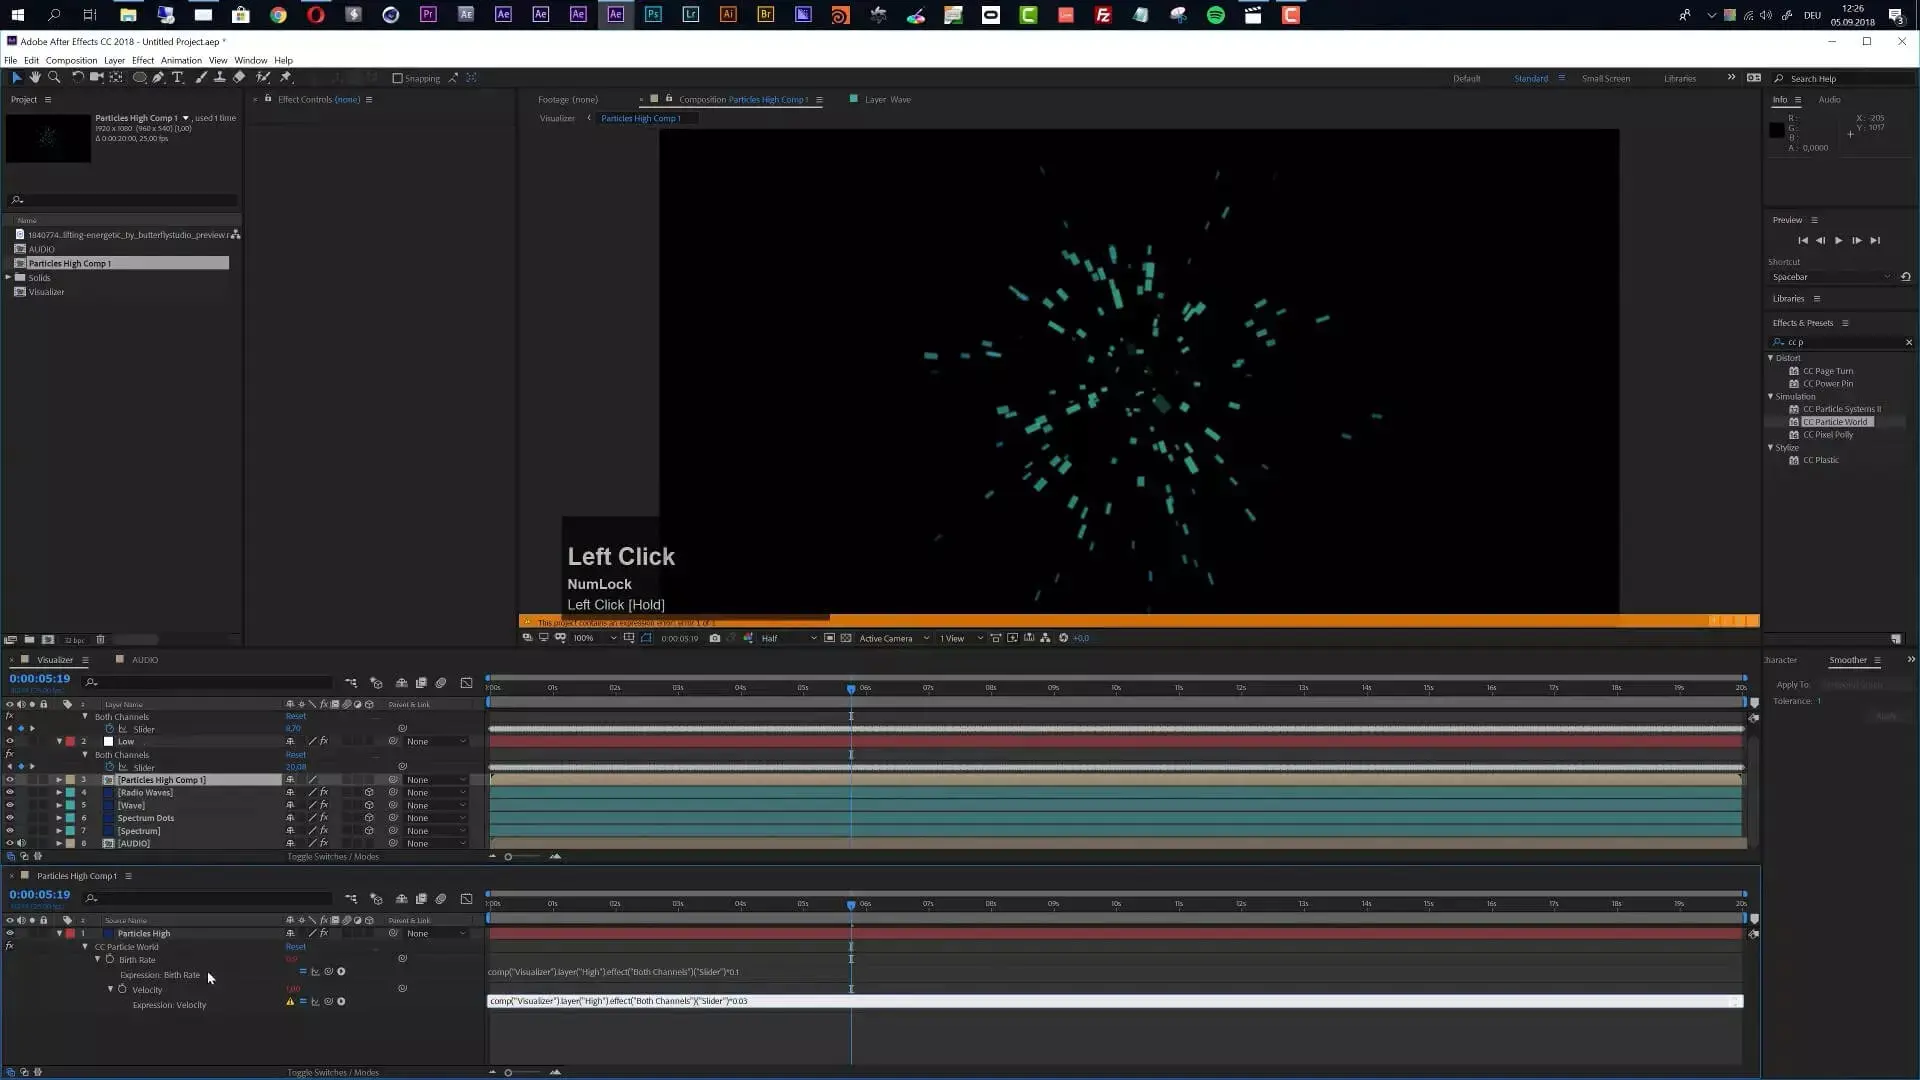The image size is (1920, 1080).
Task: Play the preview
Action: point(1838,241)
